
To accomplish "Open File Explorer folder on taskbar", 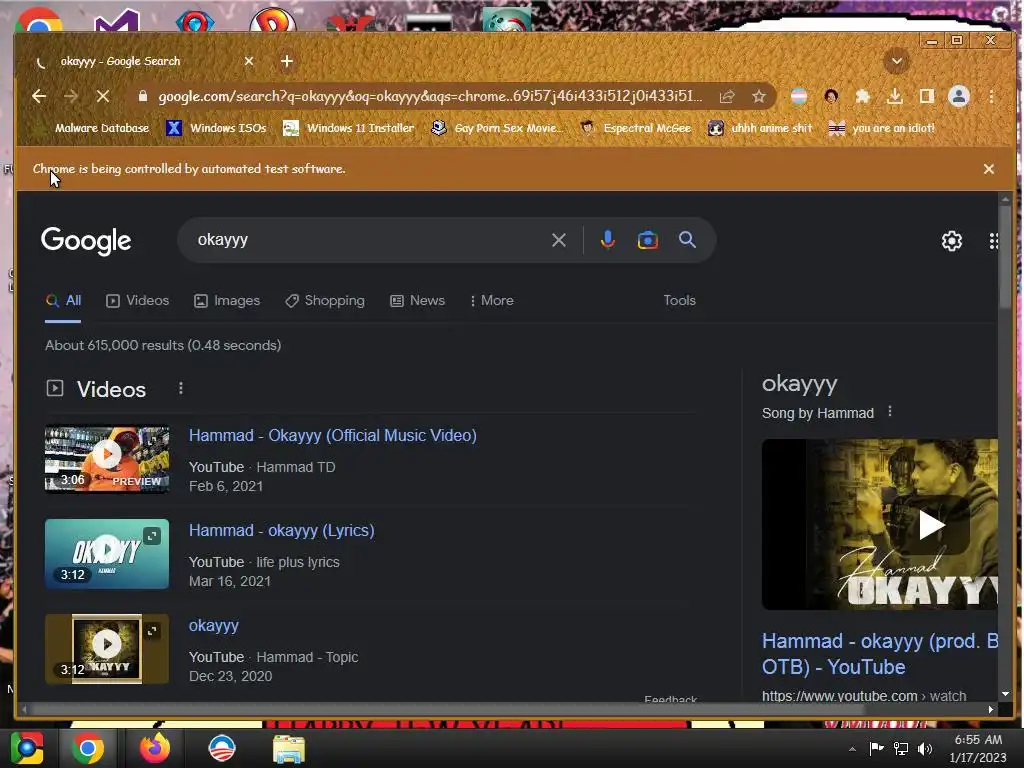I will [x=288, y=748].
